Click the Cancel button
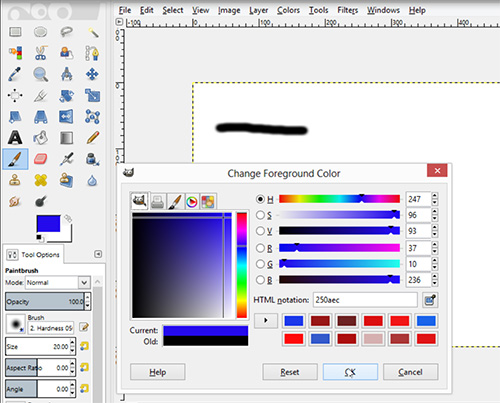 pyautogui.click(x=410, y=372)
